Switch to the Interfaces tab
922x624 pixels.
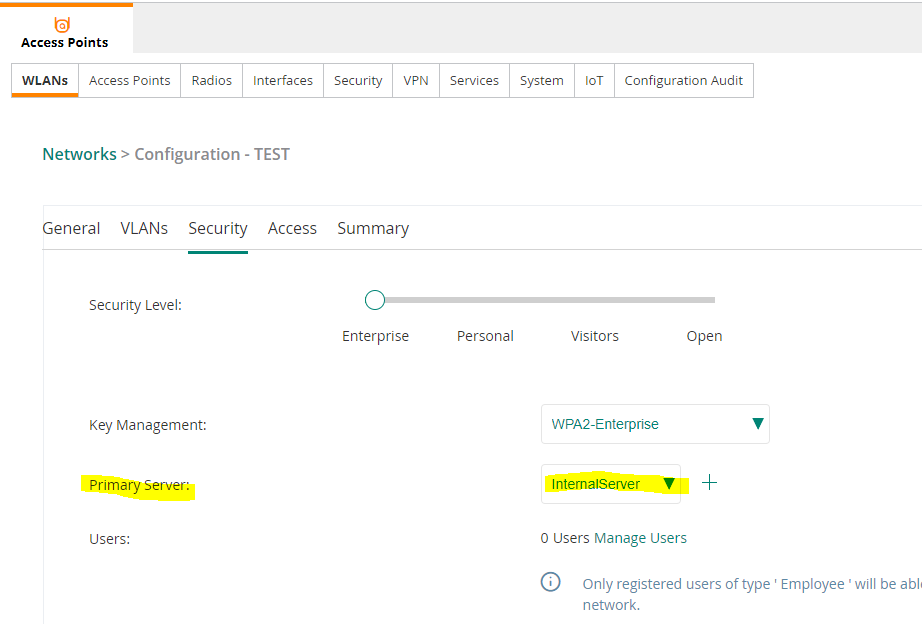tap(282, 80)
